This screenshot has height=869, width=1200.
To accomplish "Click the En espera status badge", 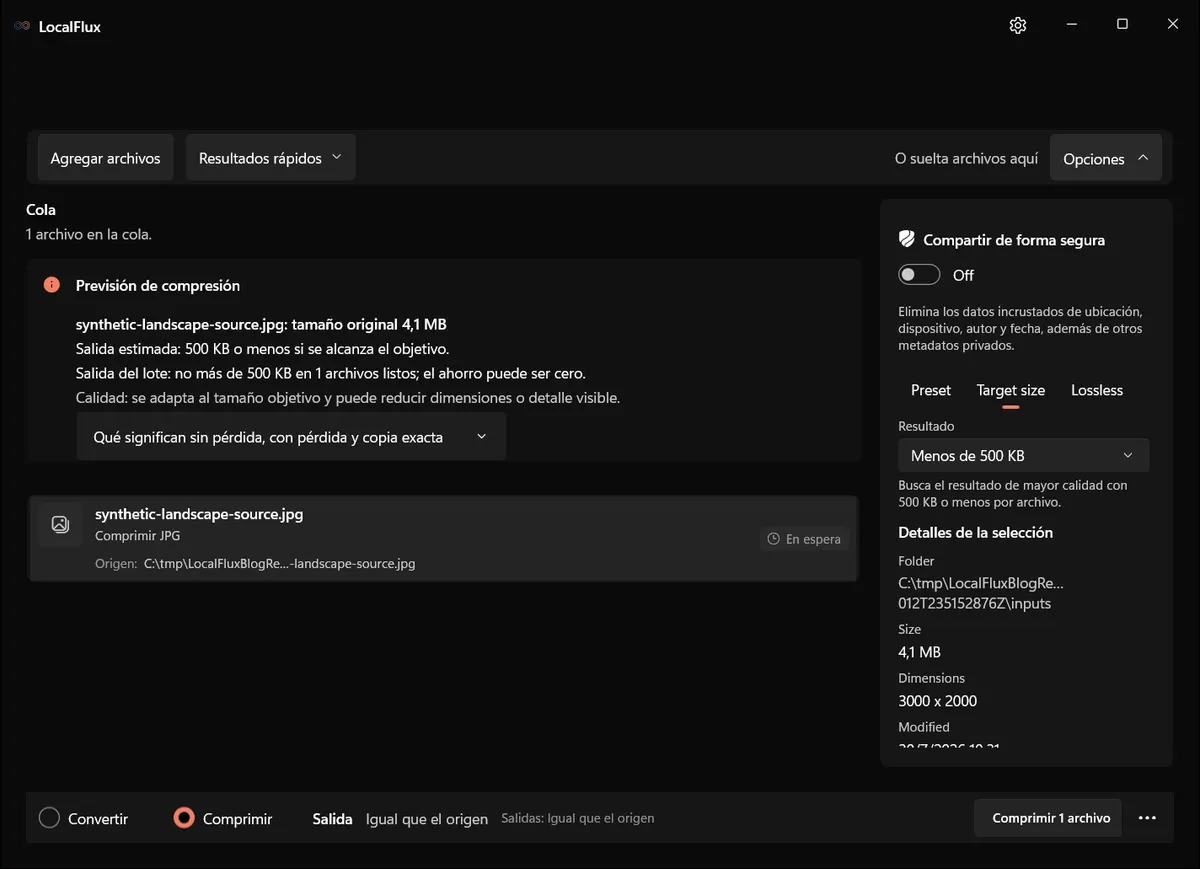I will pyautogui.click(x=804, y=539).
